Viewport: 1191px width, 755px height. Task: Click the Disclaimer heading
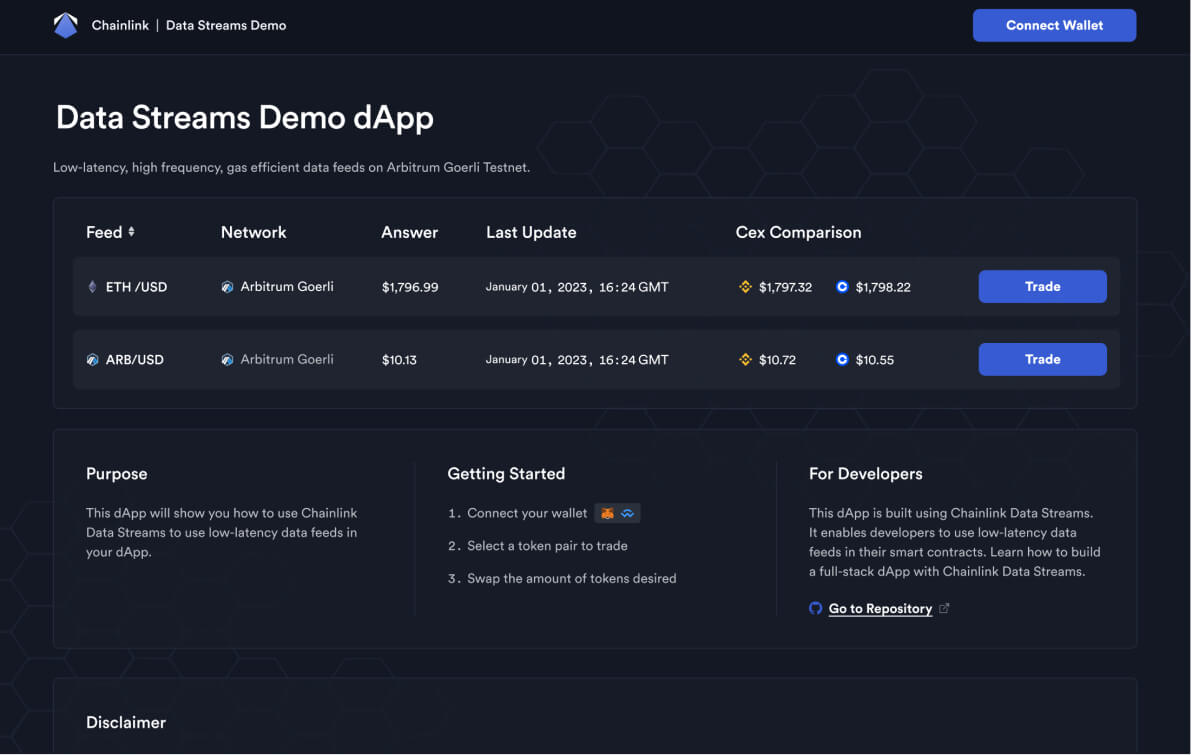click(x=125, y=723)
